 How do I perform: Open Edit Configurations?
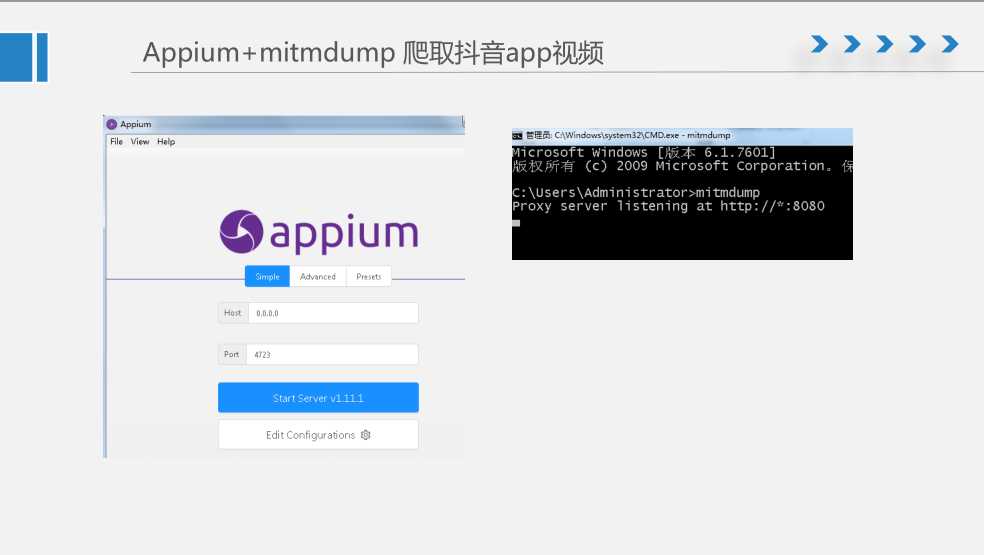tap(318, 434)
